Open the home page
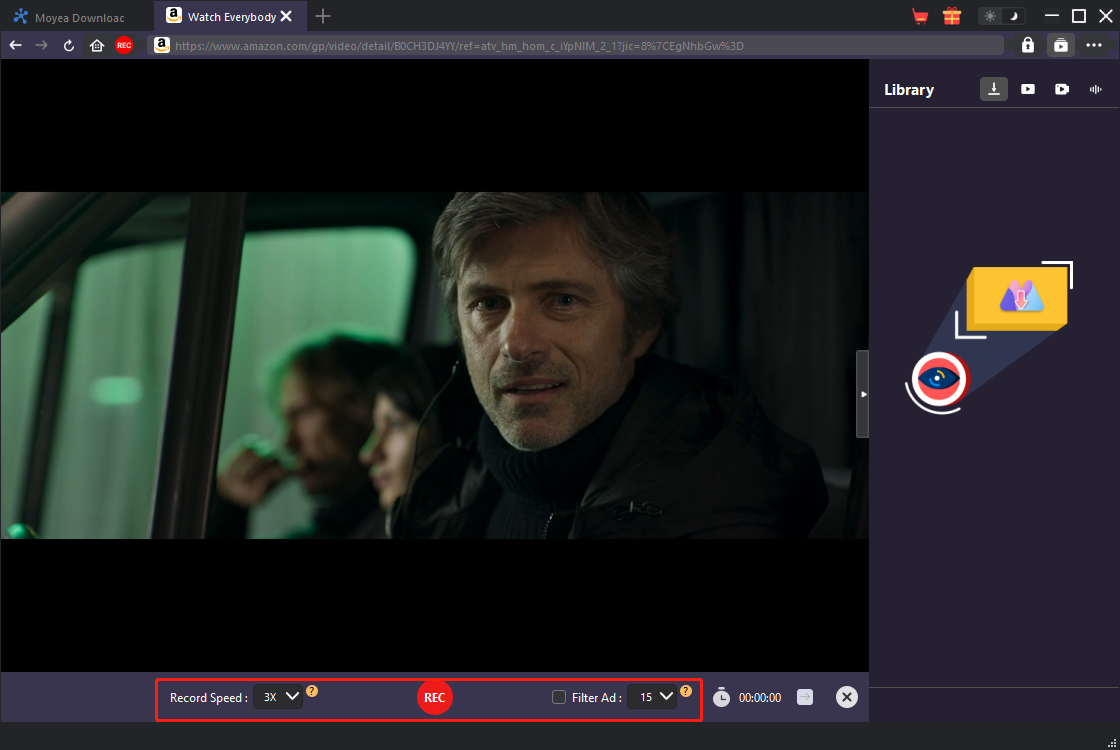Image resolution: width=1120 pixels, height=750 pixels. tap(96, 46)
